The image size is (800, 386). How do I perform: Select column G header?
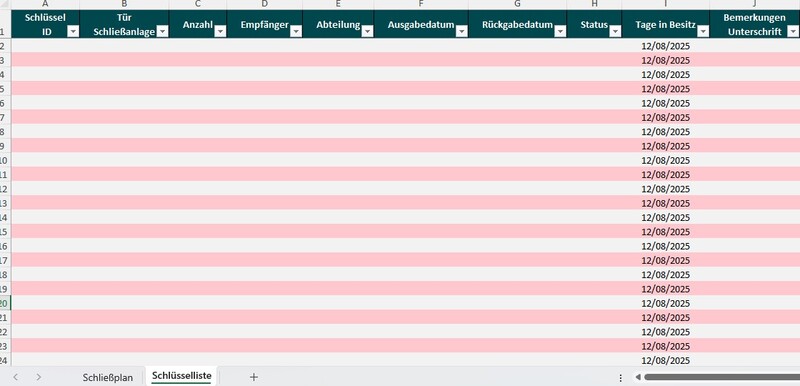click(x=517, y=4)
